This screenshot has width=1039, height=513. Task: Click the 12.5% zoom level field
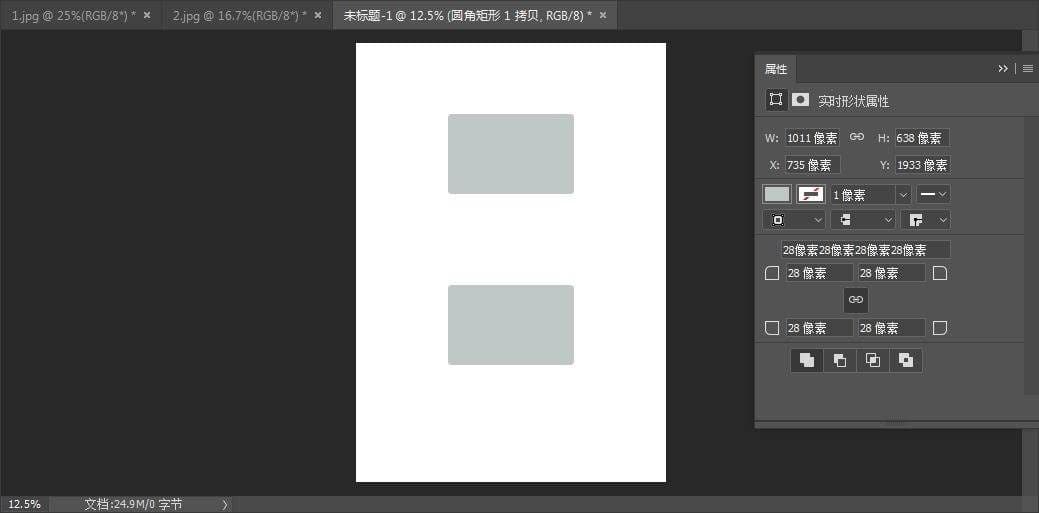coord(25,504)
